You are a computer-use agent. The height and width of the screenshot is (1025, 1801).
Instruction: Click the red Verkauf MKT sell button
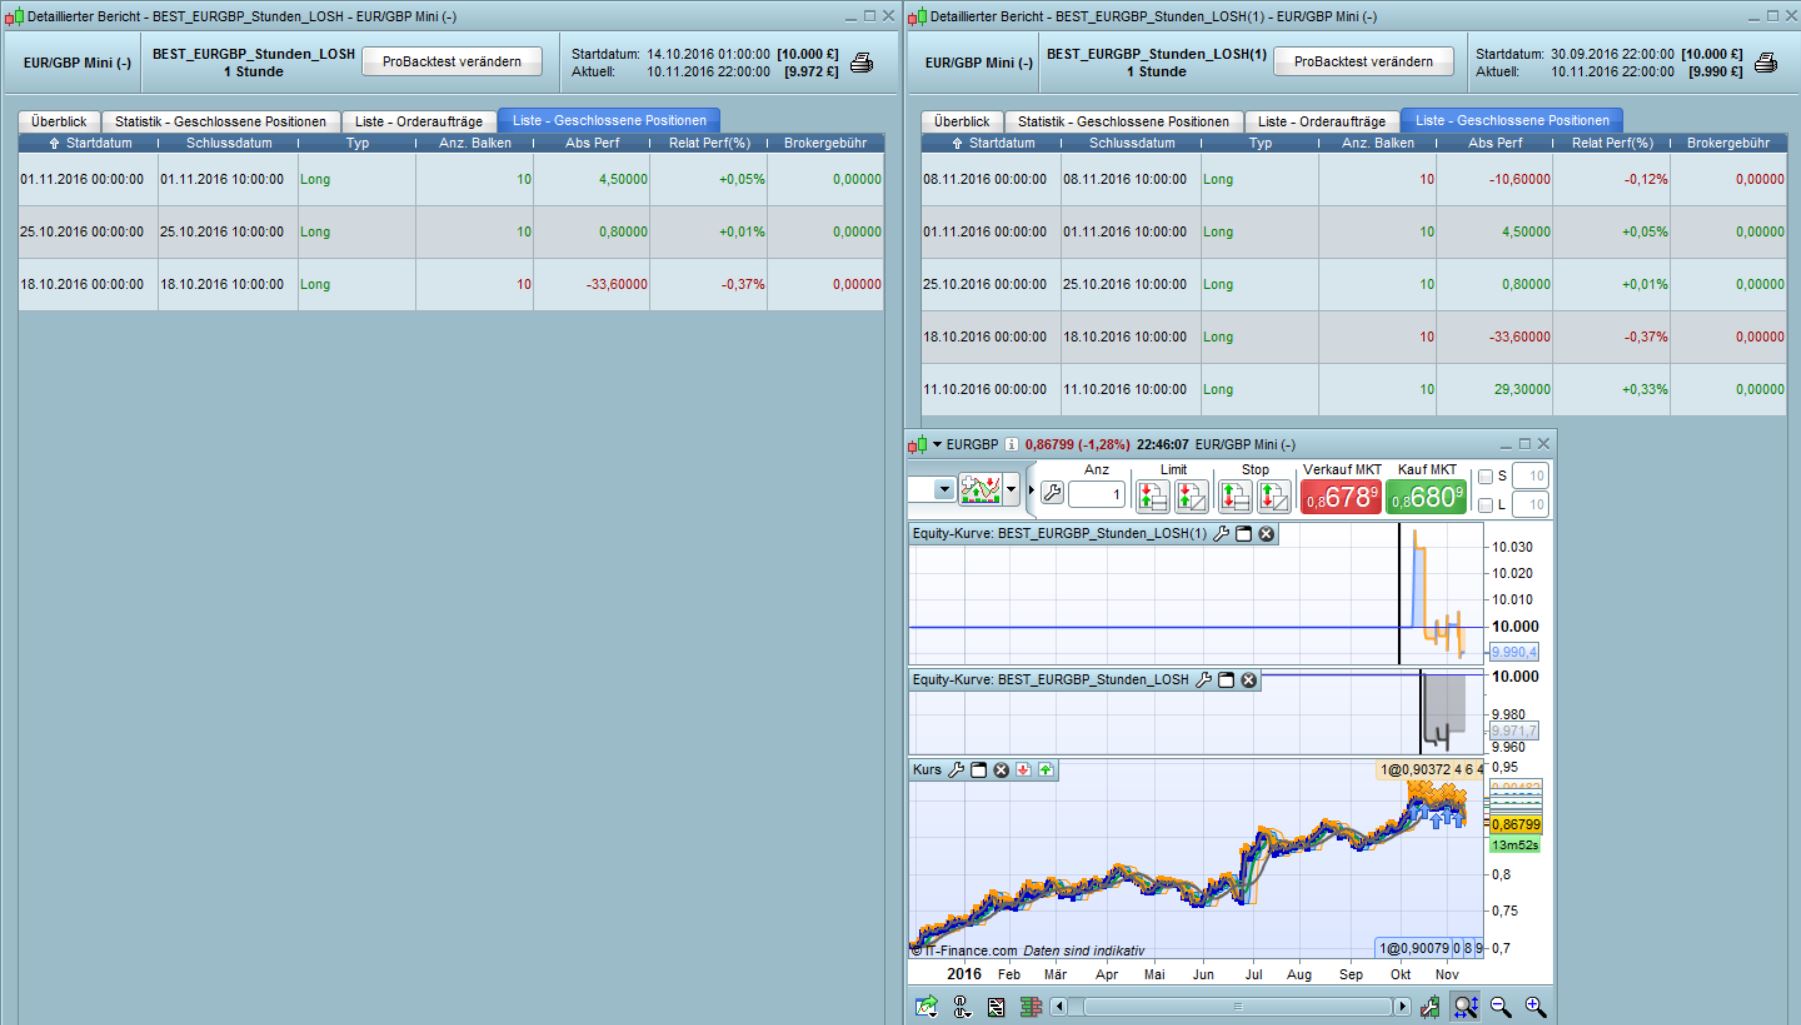tap(1340, 496)
